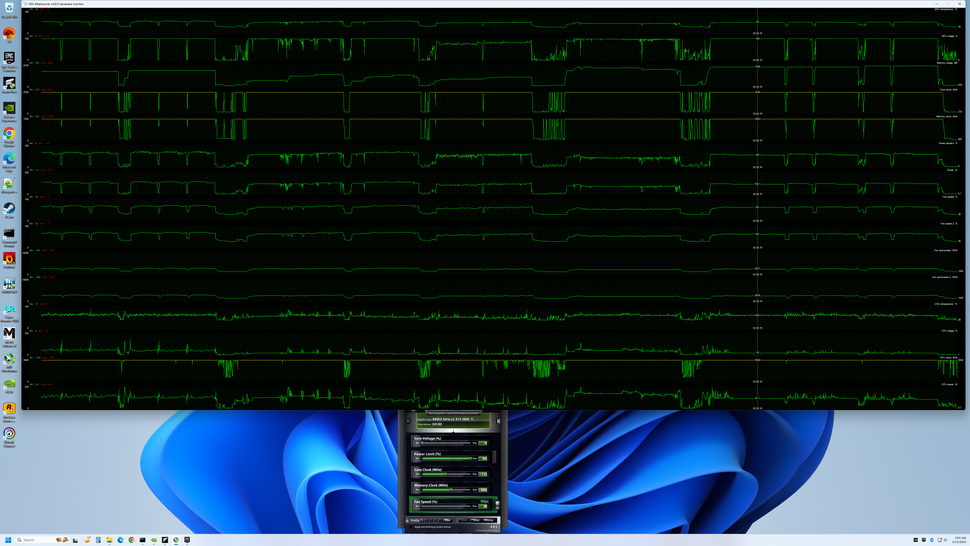Select profile slot 1 in Afterburner
The width and height of the screenshot is (970, 546).
pyautogui.click(x=422, y=520)
